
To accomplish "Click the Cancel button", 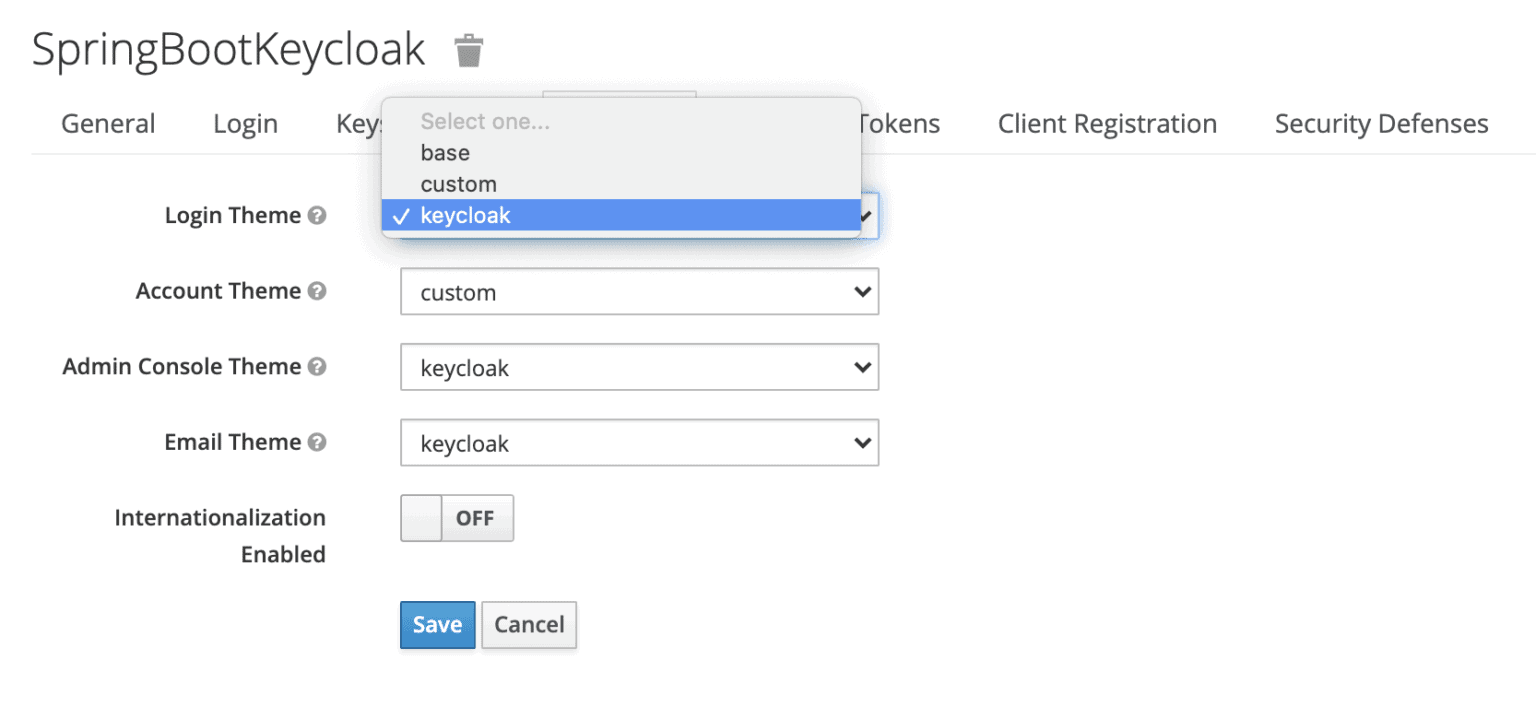I will pyautogui.click(x=528, y=624).
